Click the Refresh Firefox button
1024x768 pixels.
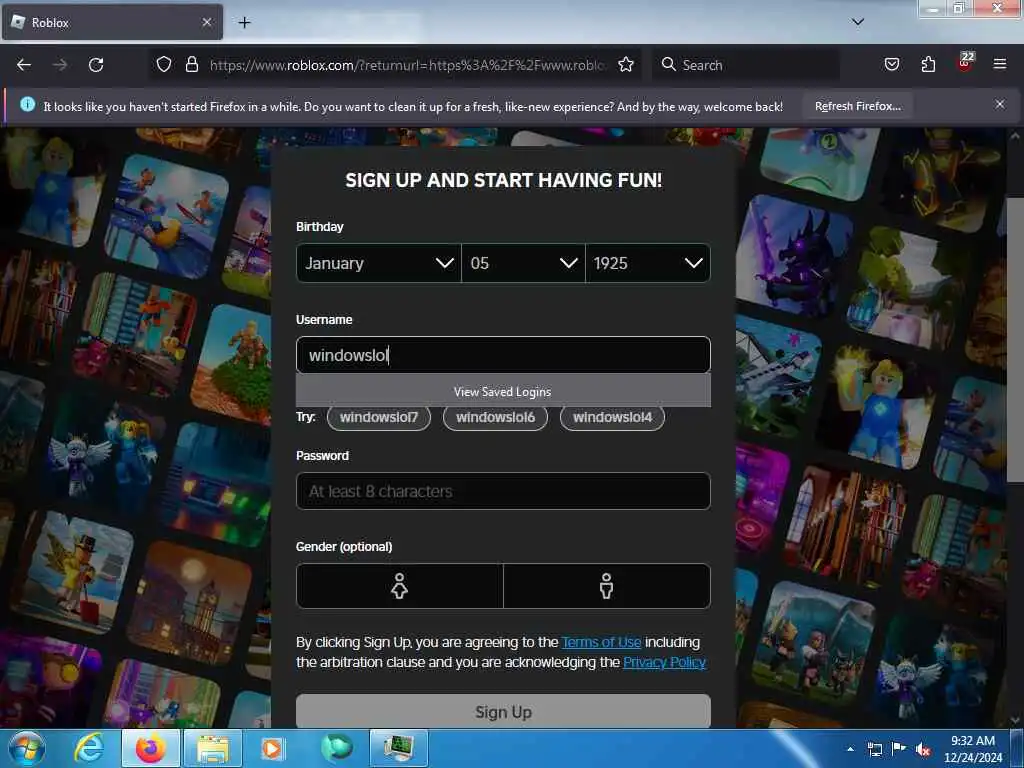(x=857, y=106)
